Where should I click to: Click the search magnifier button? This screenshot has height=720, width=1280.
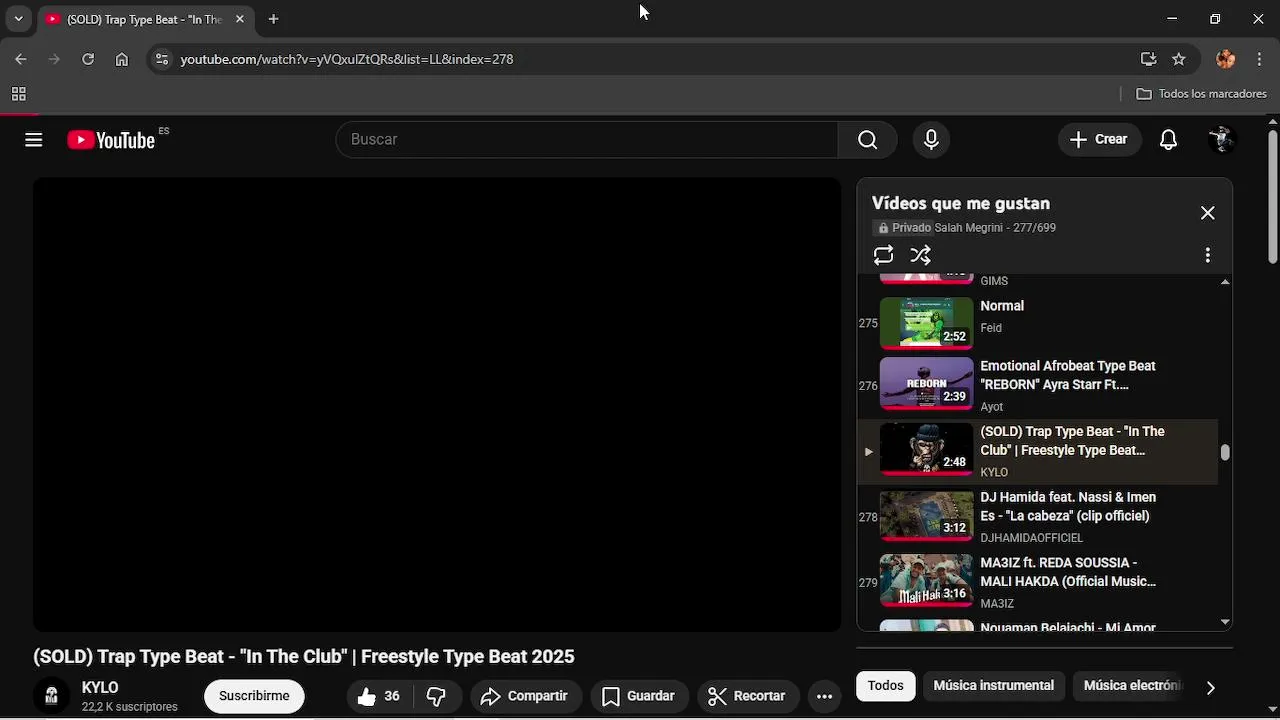[x=867, y=140]
